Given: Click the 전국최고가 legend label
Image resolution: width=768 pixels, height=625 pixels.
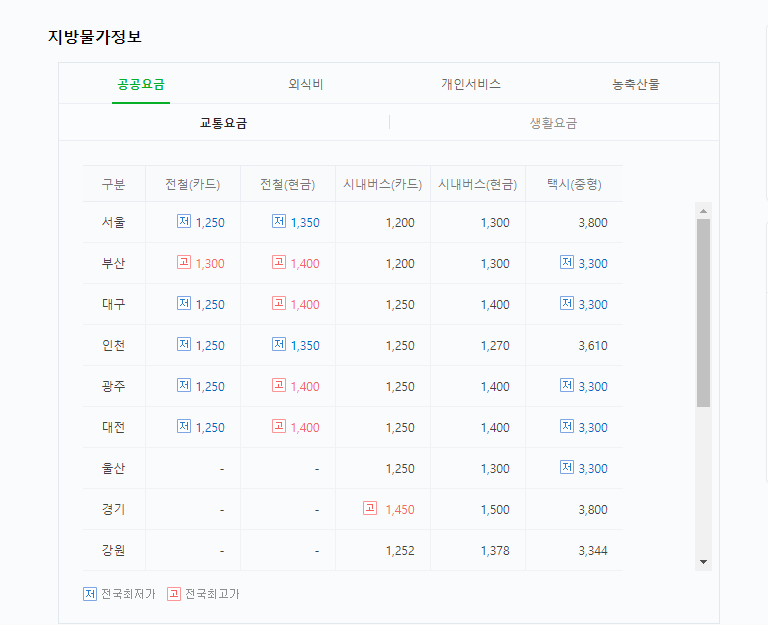Looking at the screenshot, I should pyautogui.click(x=212, y=594).
